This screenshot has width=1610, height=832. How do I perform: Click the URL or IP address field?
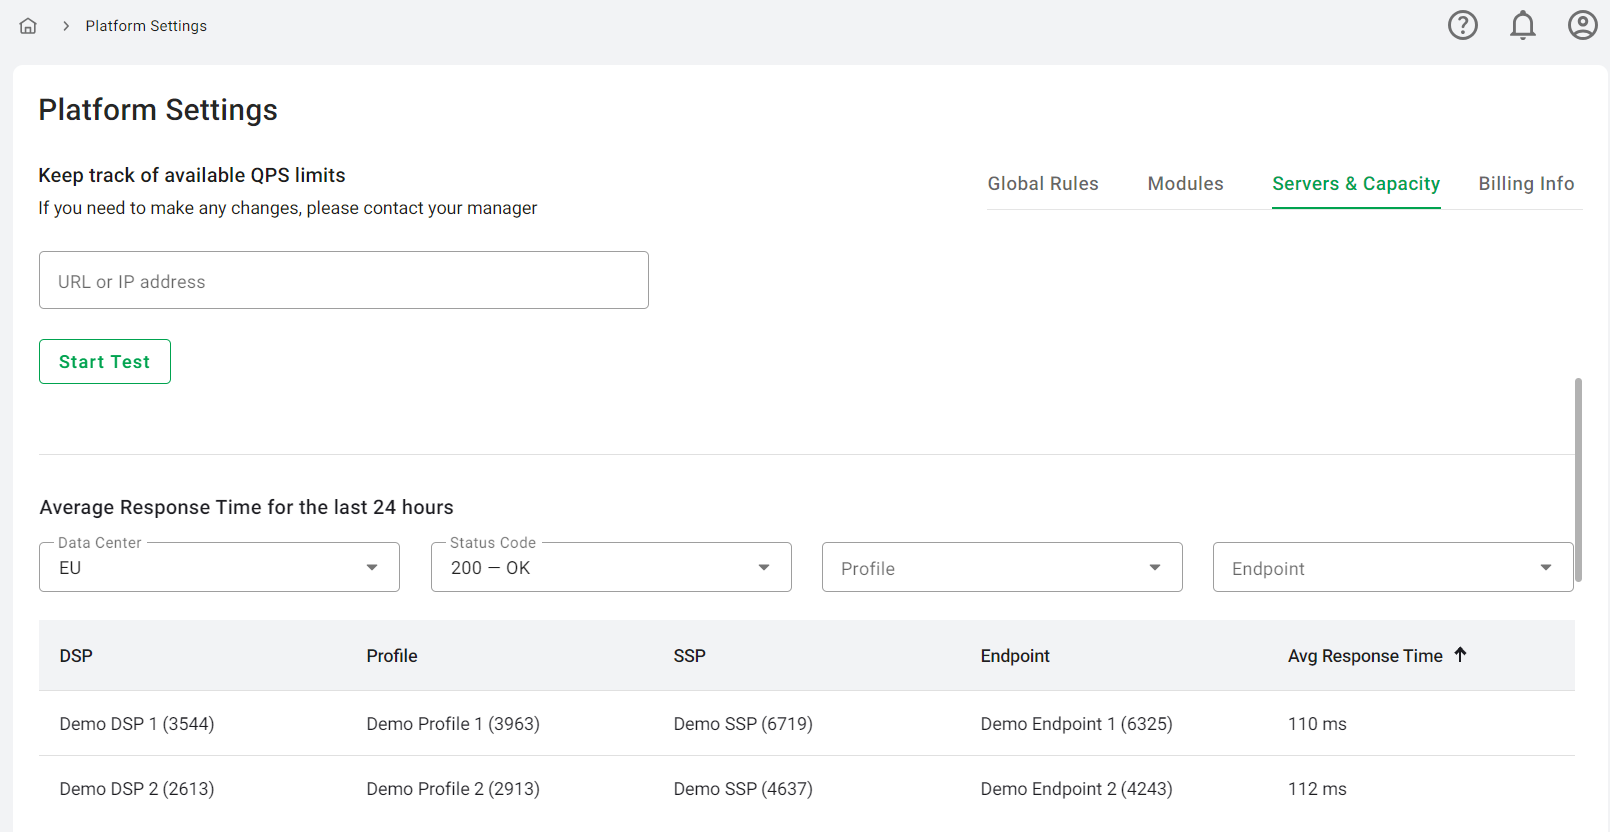[x=343, y=281]
